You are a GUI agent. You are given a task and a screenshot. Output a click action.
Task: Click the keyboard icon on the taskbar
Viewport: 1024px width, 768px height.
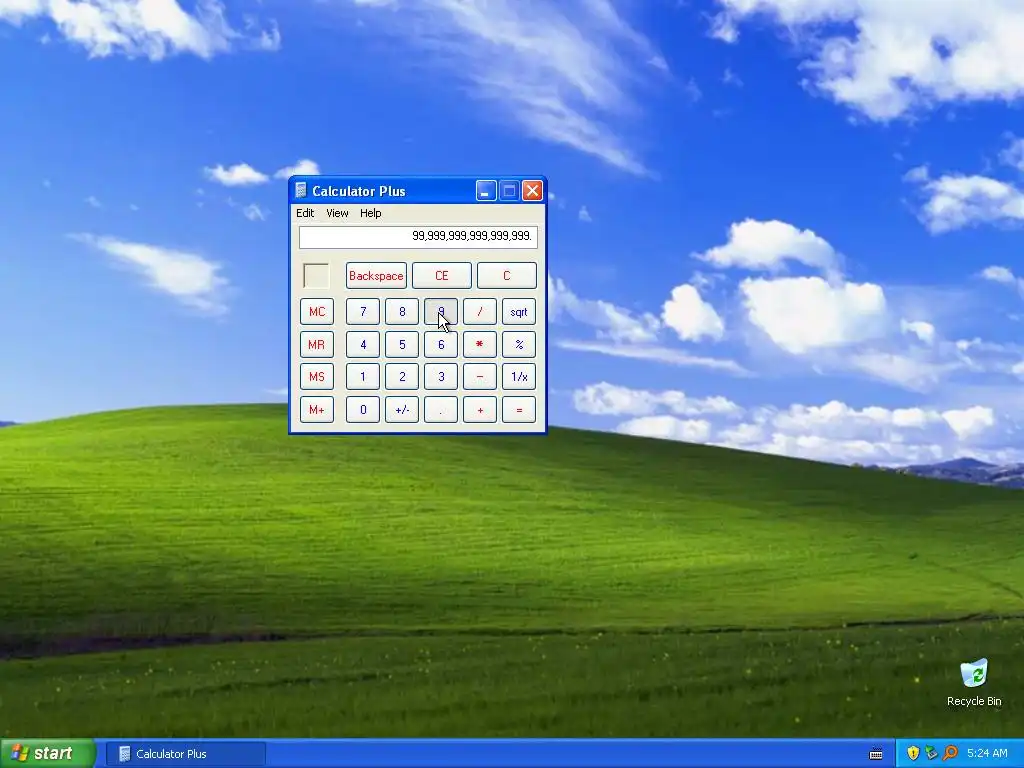pyautogui.click(x=876, y=754)
